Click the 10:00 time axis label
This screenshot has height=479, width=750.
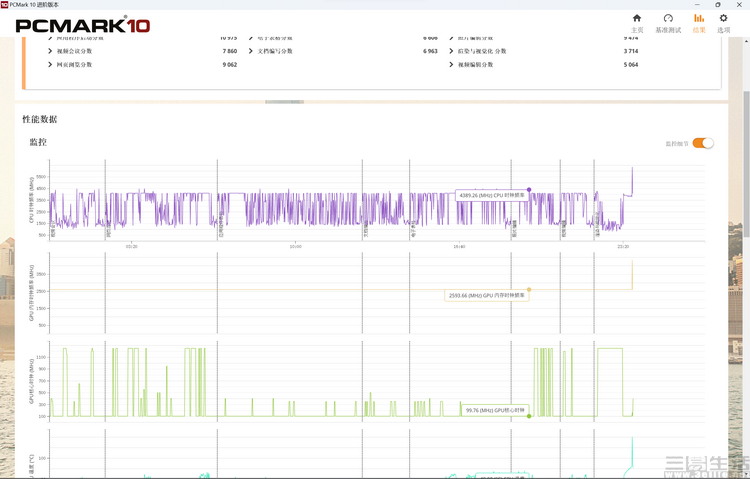(296, 246)
